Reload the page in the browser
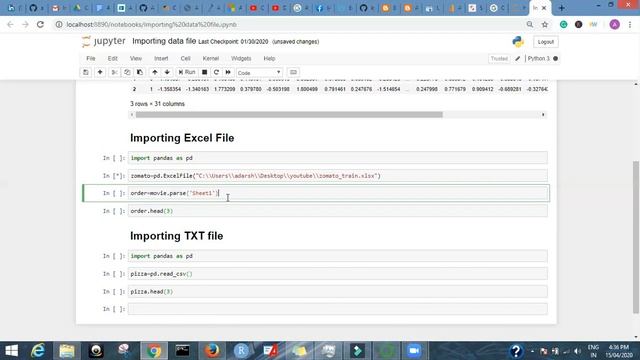Viewport: 640px width, 360px height. [40, 24]
